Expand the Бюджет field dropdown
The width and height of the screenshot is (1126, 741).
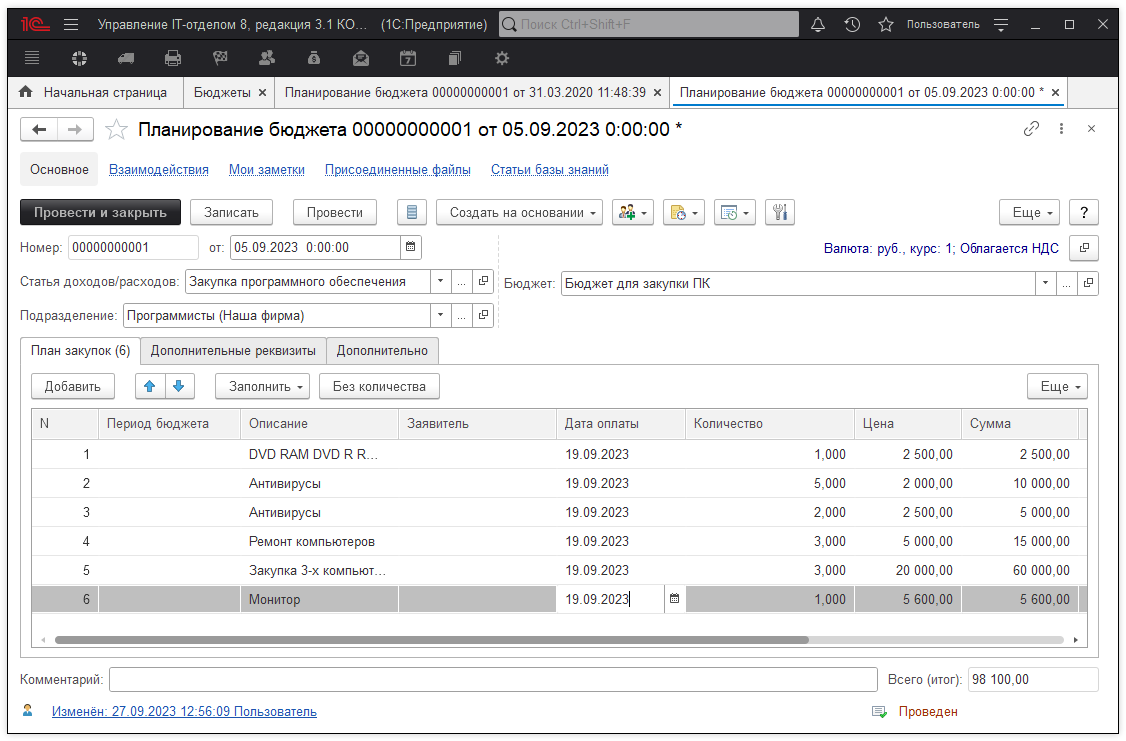1045,283
